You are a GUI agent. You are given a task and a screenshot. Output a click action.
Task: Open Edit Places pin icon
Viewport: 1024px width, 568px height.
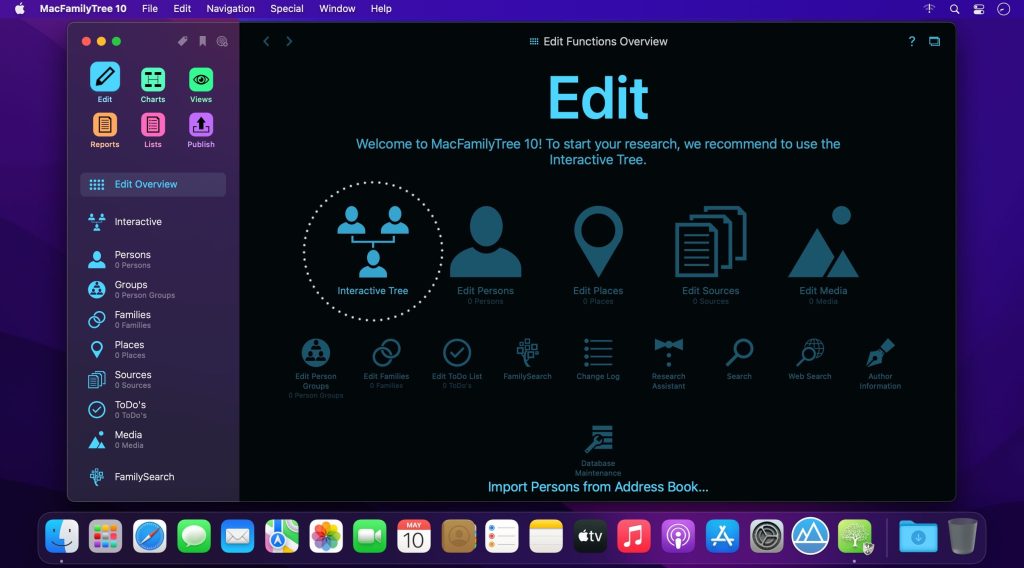598,242
